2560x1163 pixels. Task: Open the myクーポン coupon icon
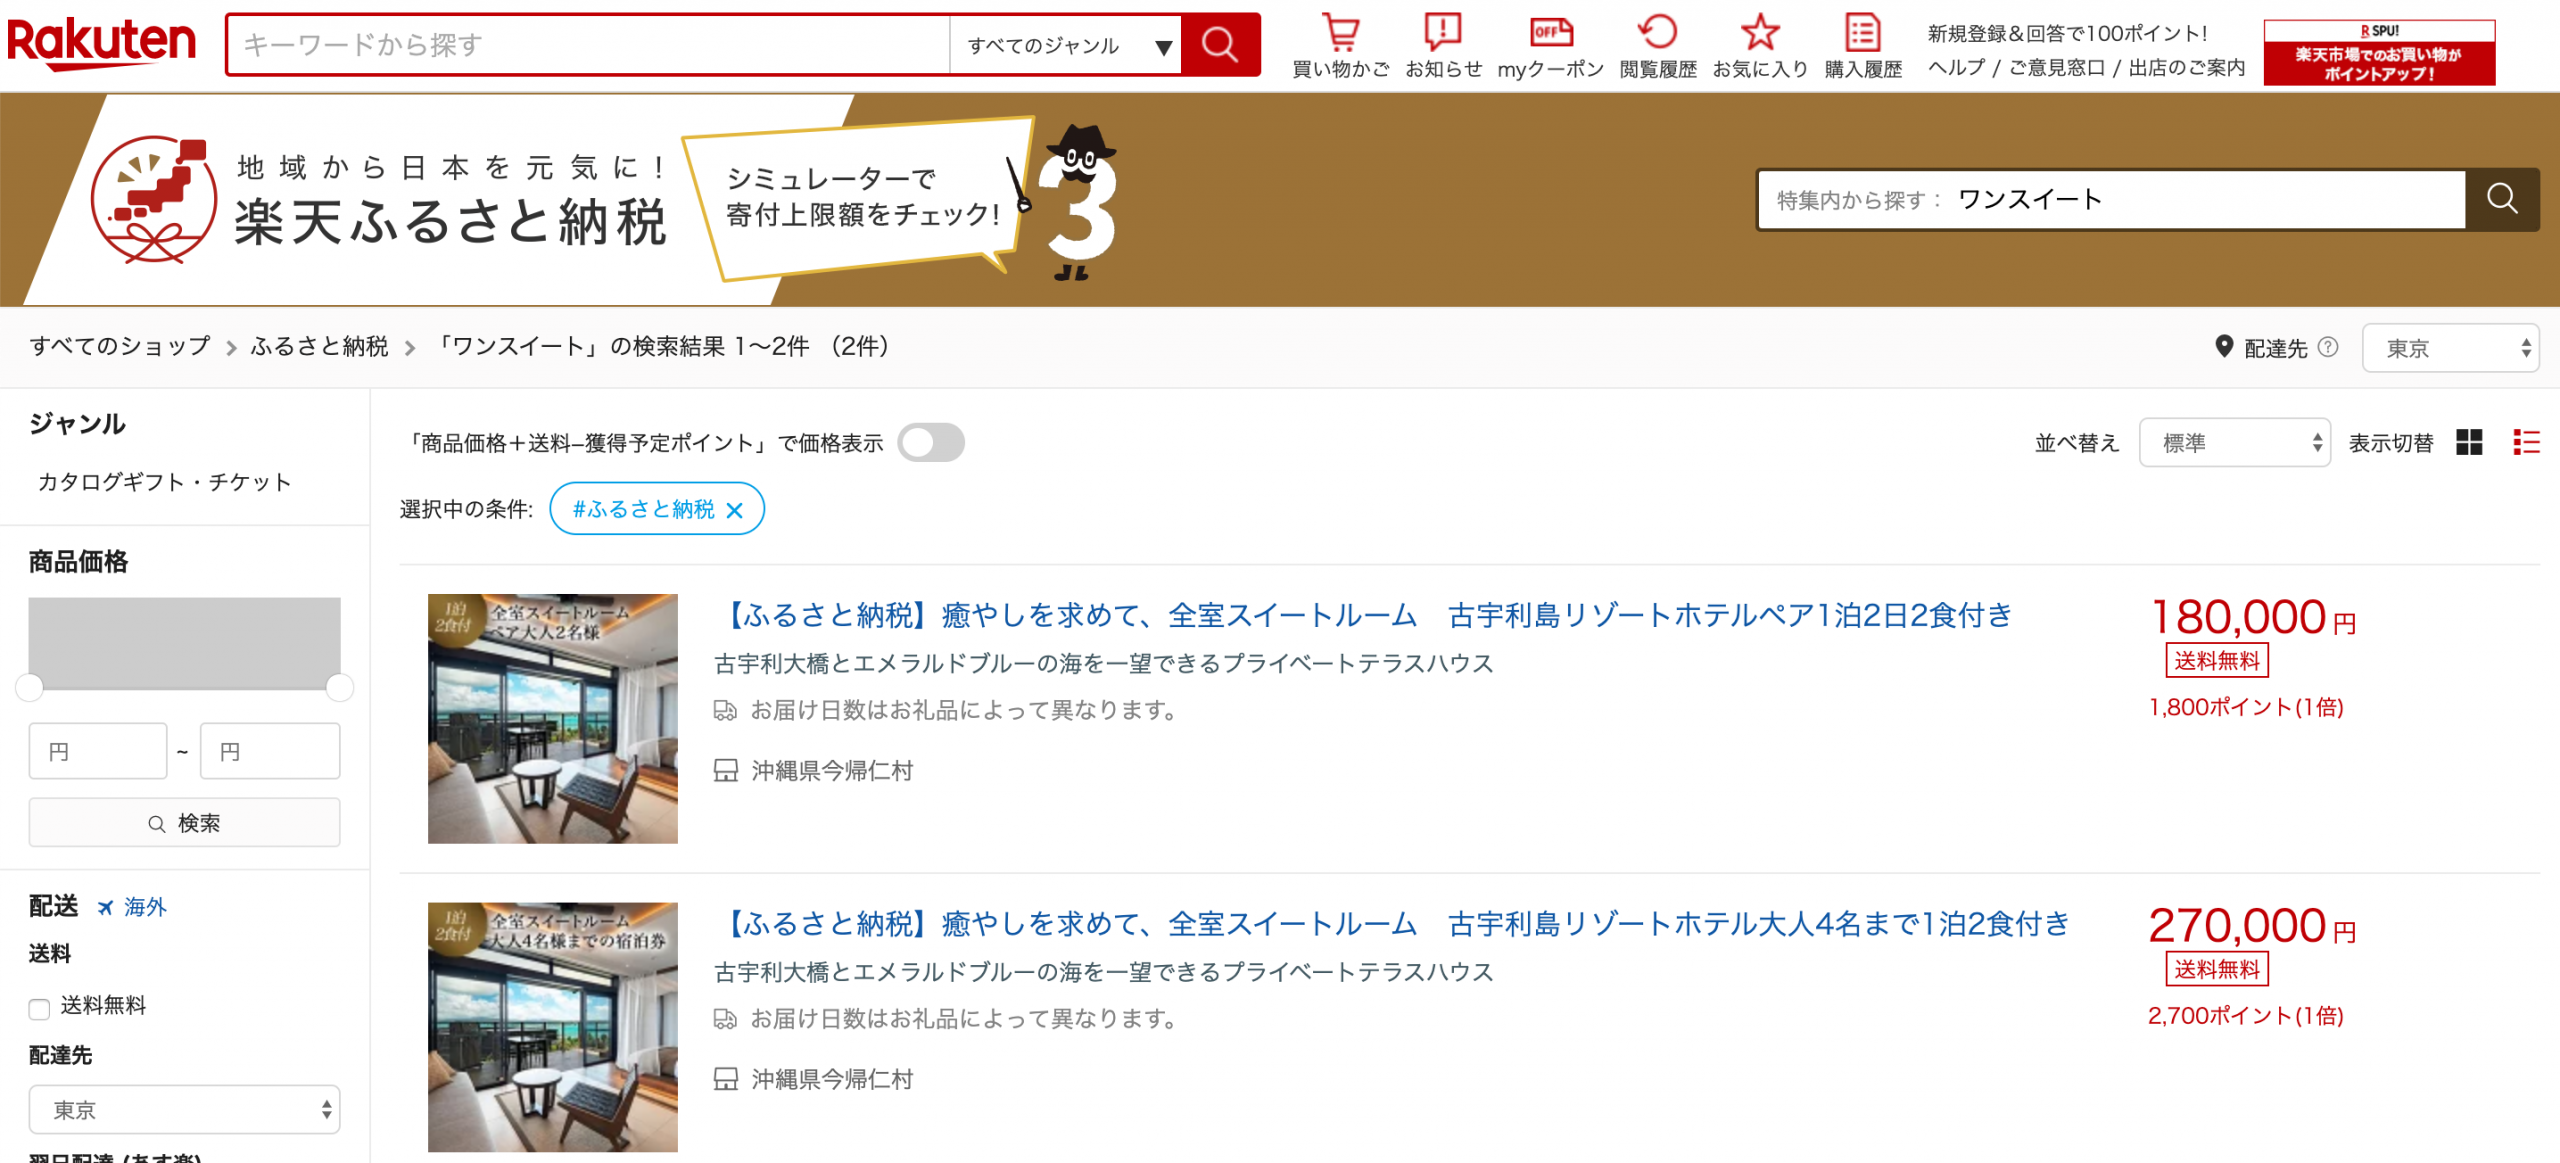point(1550,34)
